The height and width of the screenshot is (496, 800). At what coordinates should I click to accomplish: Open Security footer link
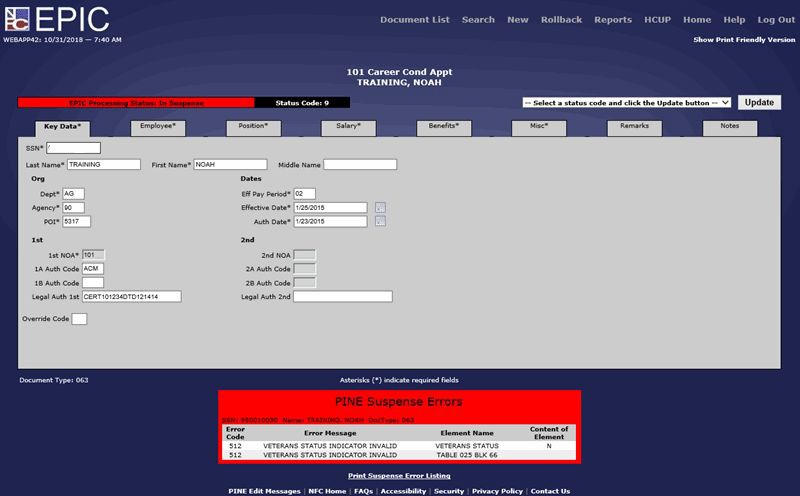(449, 491)
